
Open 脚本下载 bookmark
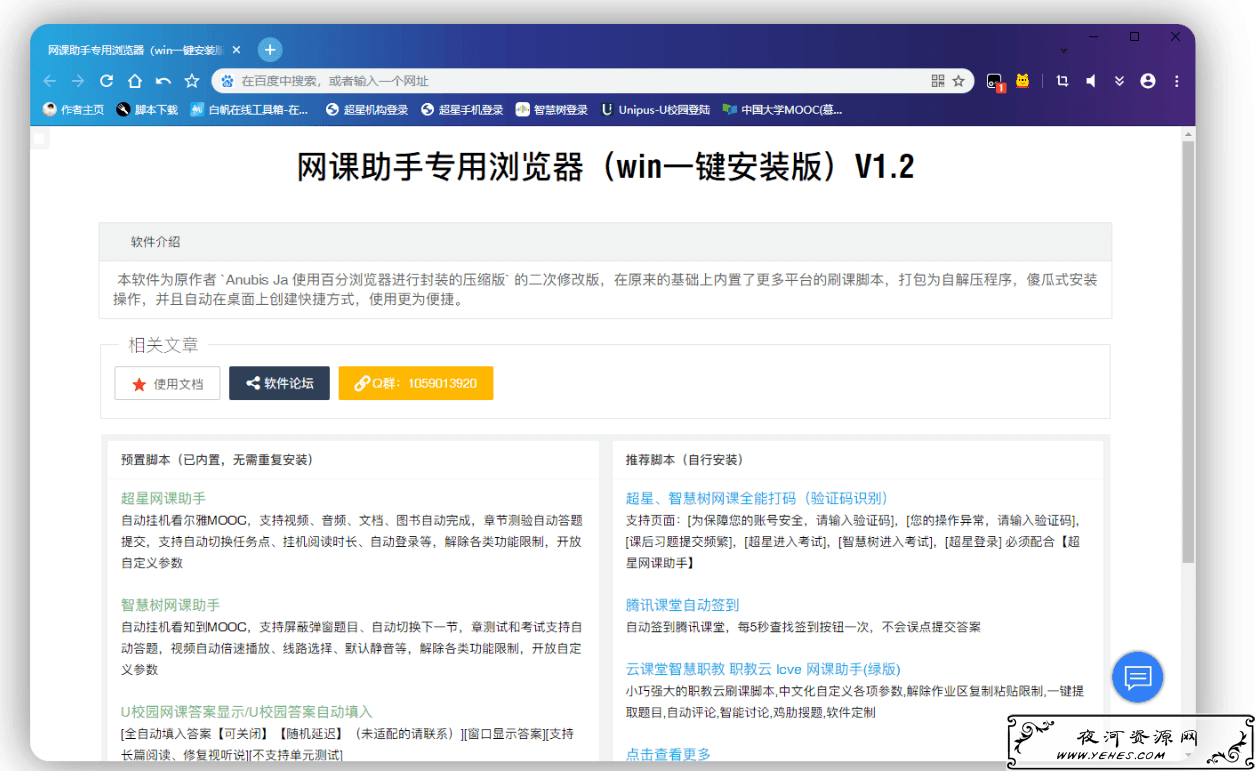pyautogui.click(x=147, y=110)
